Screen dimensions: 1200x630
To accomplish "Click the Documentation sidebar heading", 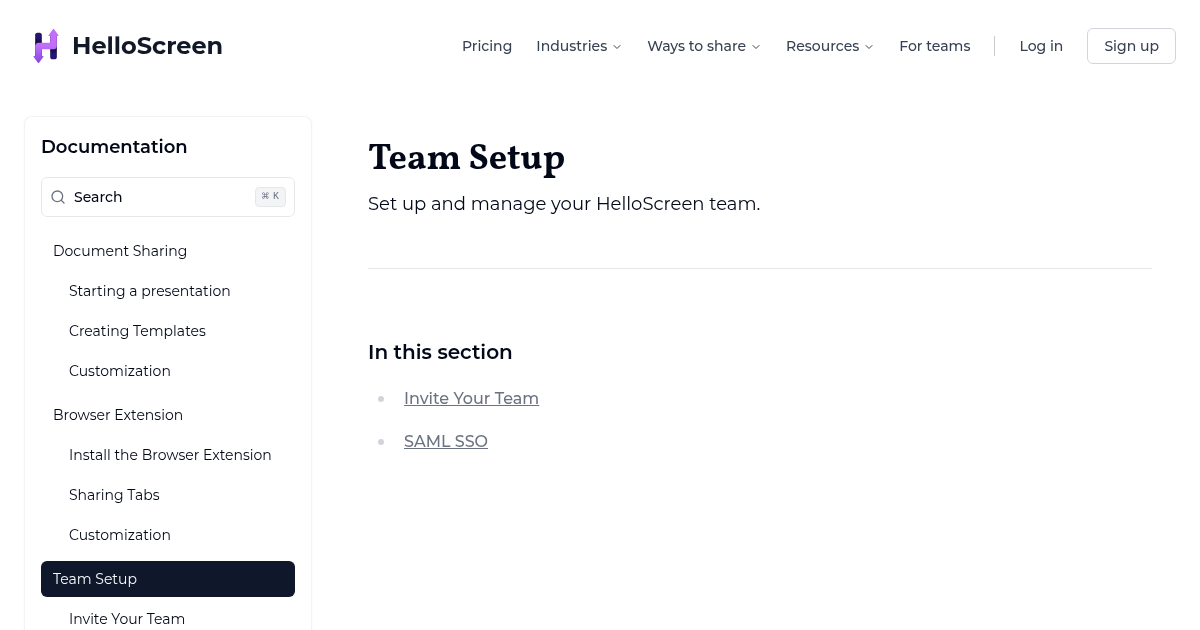I will 114,147.
